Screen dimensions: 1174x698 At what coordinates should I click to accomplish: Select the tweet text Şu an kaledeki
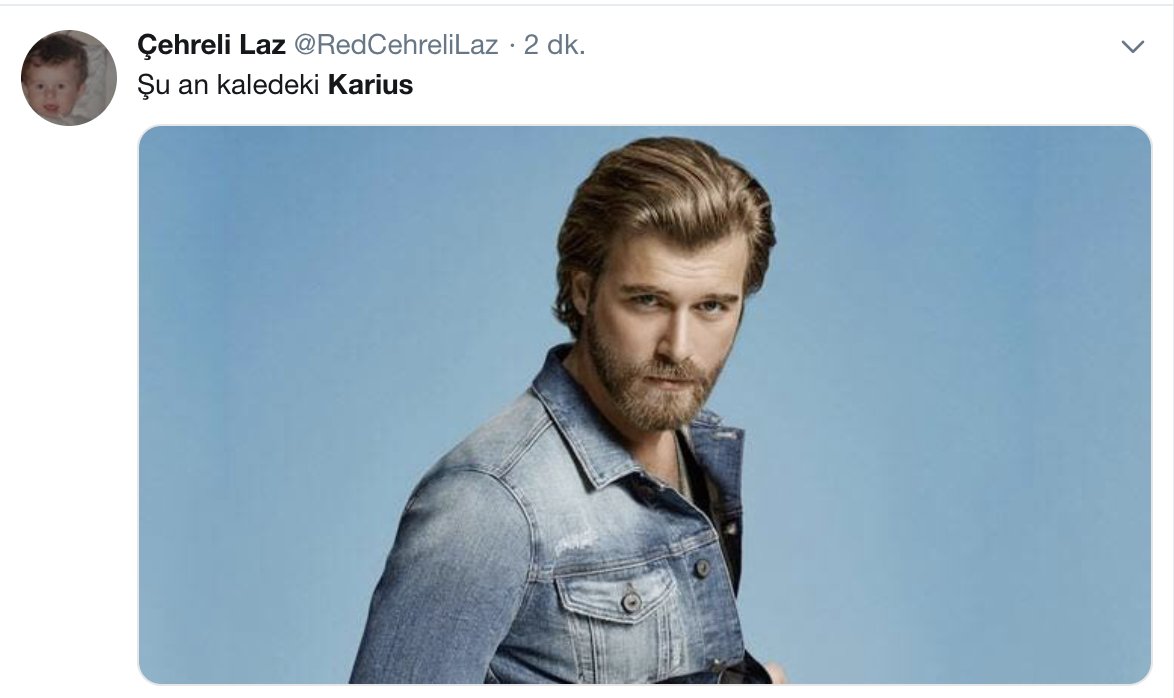coord(228,85)
